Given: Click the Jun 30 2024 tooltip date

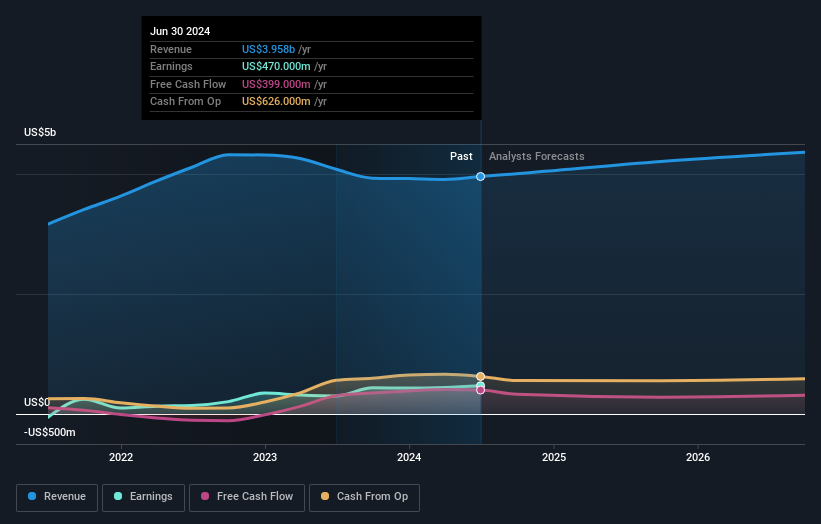Looking at the screenshot, I should pyautogui.click(x=180, y=31).
